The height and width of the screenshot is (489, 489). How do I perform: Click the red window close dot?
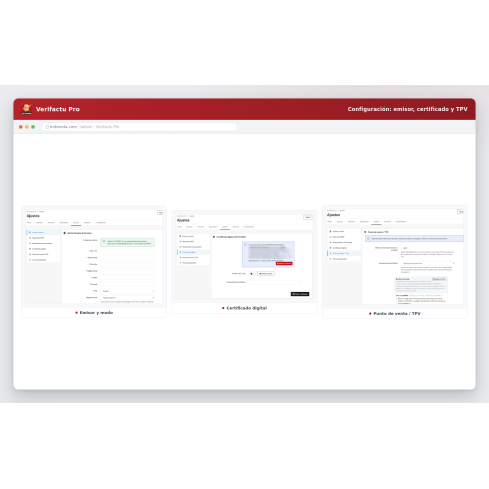pyautogui.click(x=21, y=127)
